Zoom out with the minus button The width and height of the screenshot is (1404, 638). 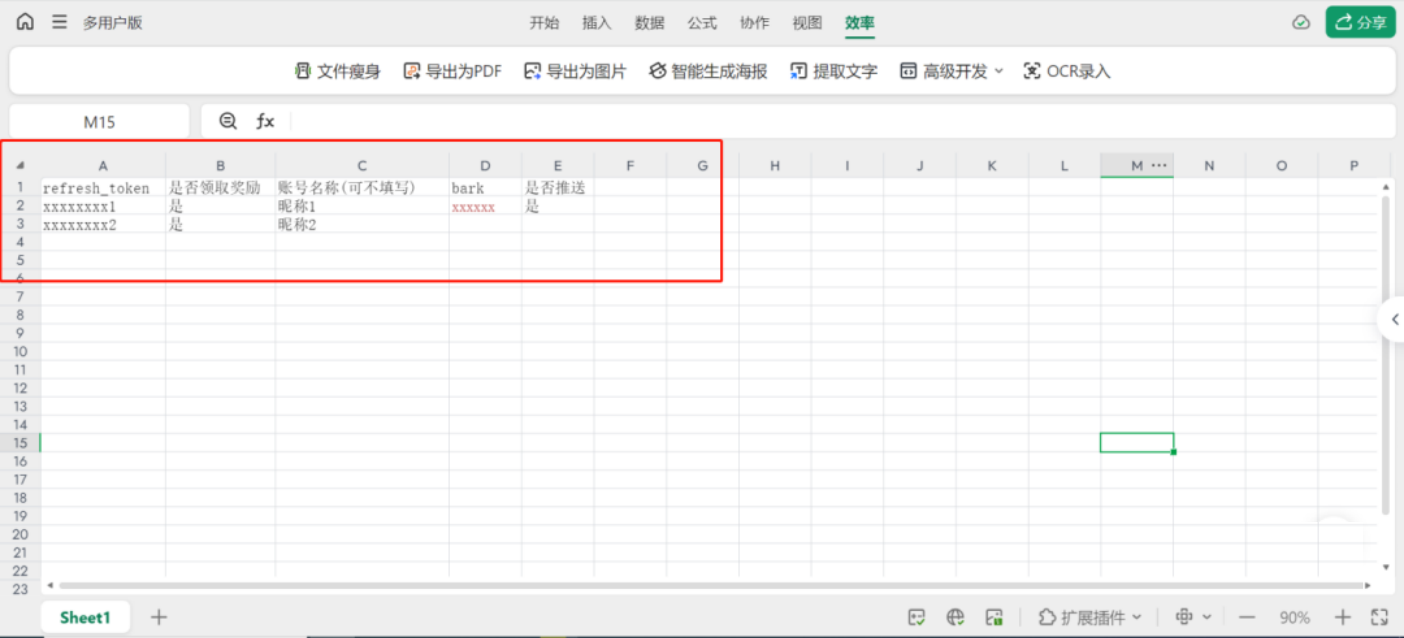click(1246, 617)
